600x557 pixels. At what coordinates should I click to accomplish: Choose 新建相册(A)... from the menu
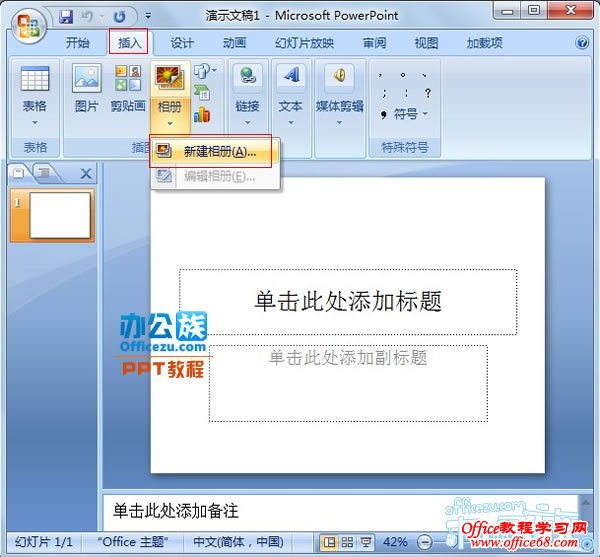[215, 151]
